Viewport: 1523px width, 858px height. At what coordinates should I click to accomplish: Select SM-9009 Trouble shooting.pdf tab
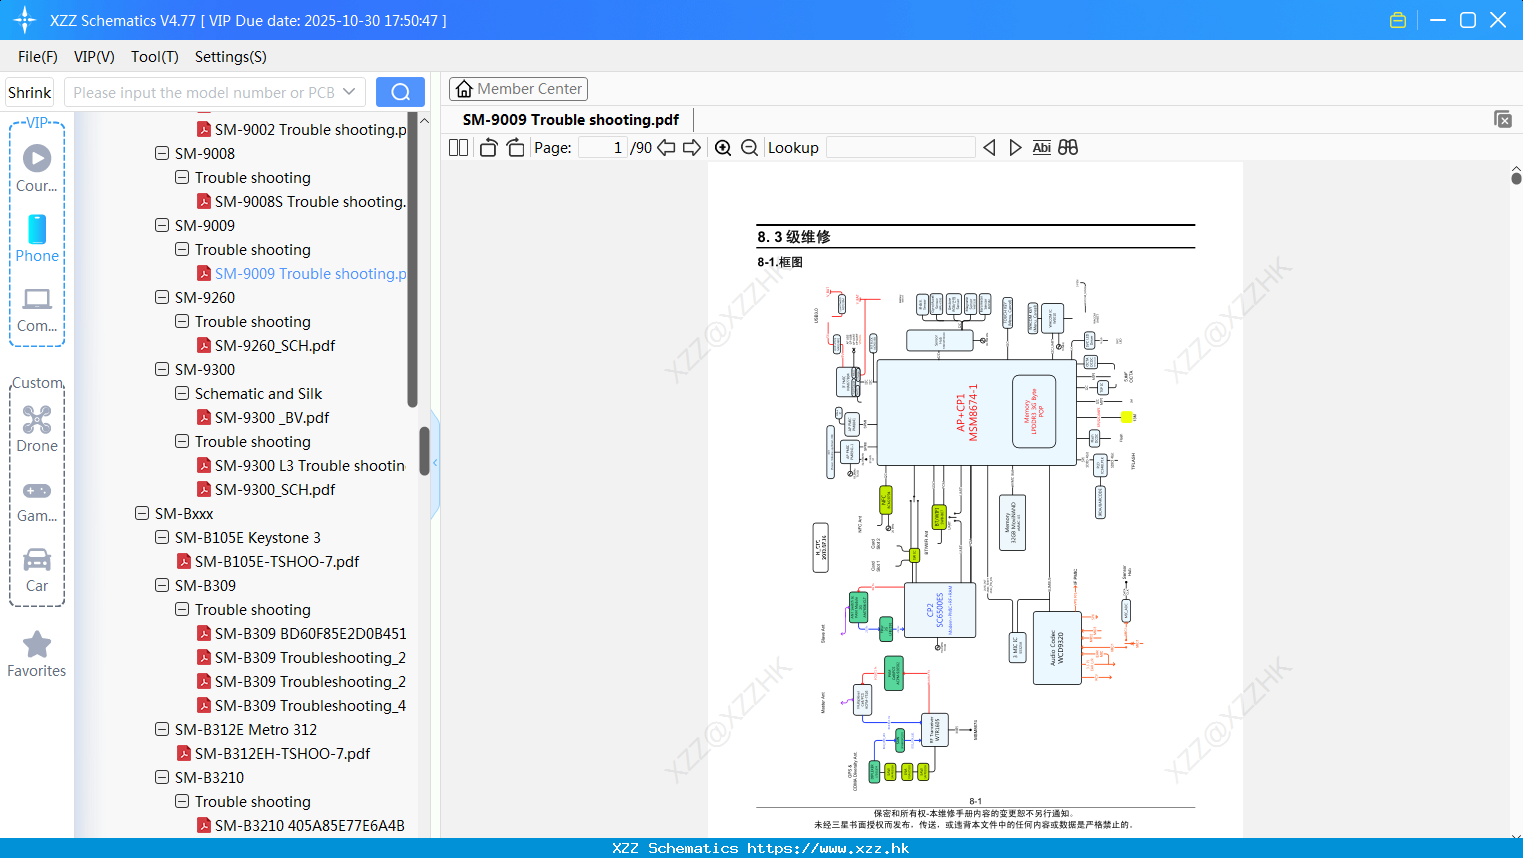(x=570, y=120)
